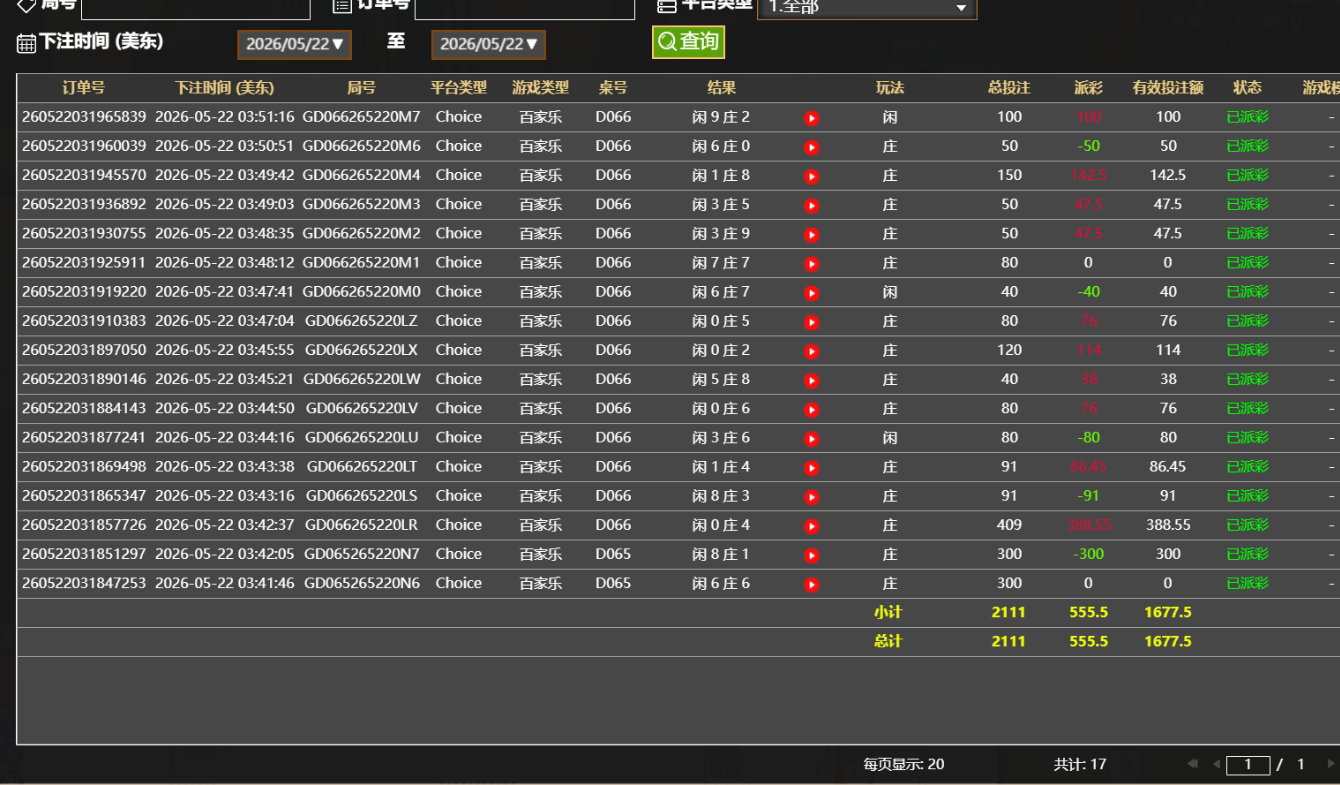The image size is (1340, 785).
Task: Play video replay for round GD066265220LZ
Action: point(812,322)
